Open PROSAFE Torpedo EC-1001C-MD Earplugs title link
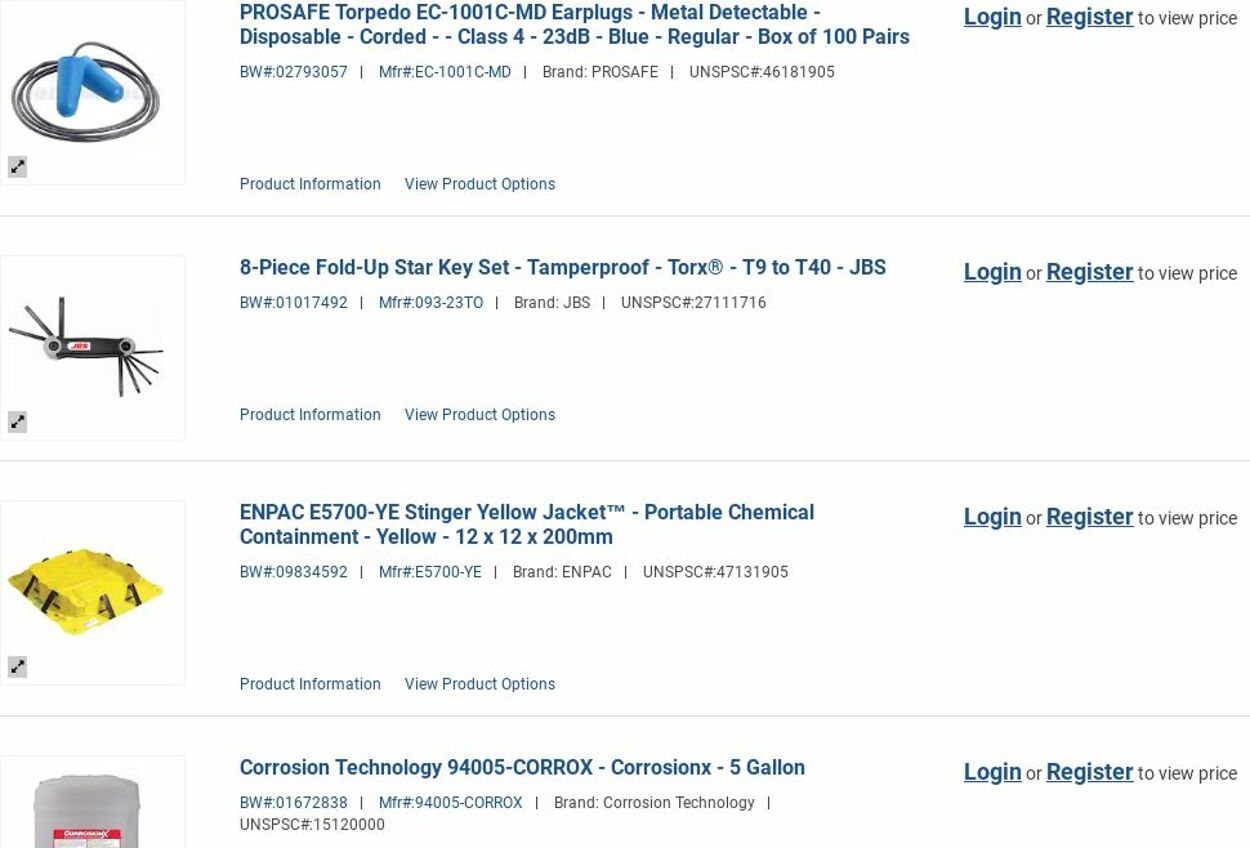Image resolution: width=1250 pixels, height=848 pixels. 574,25
